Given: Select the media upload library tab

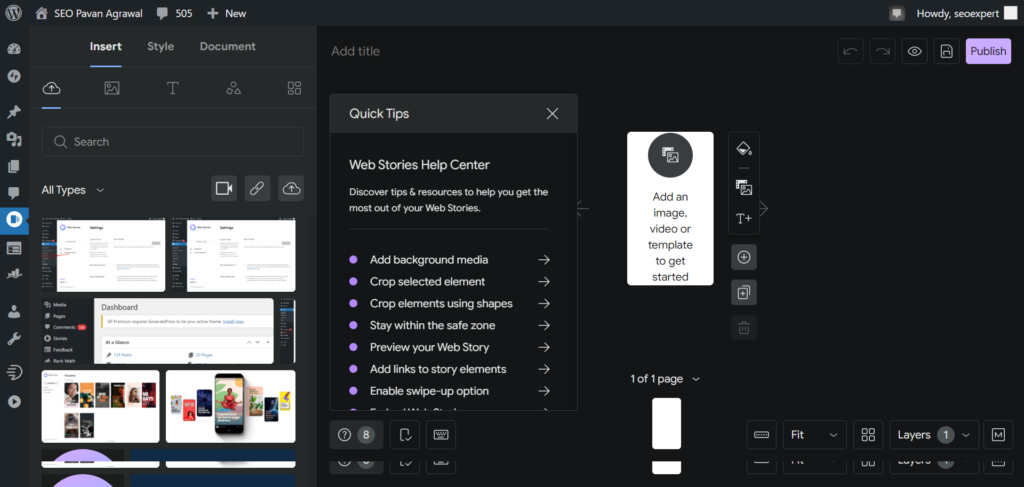Looking at the screenshot, I should point(51,88).
